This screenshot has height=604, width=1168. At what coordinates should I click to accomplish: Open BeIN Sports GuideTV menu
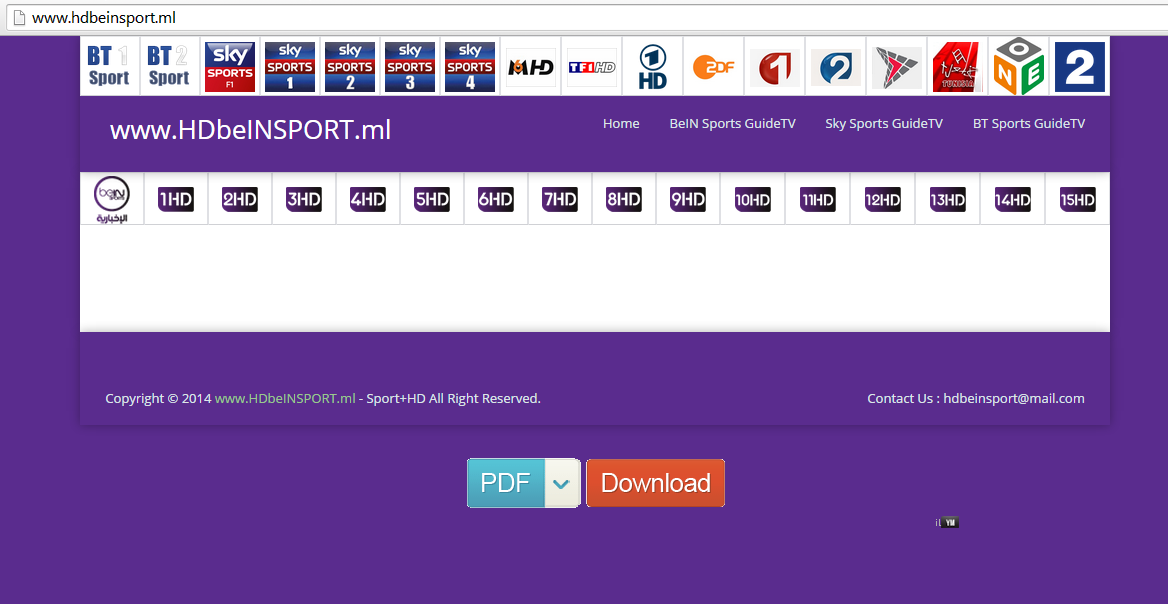pos(732,124)
